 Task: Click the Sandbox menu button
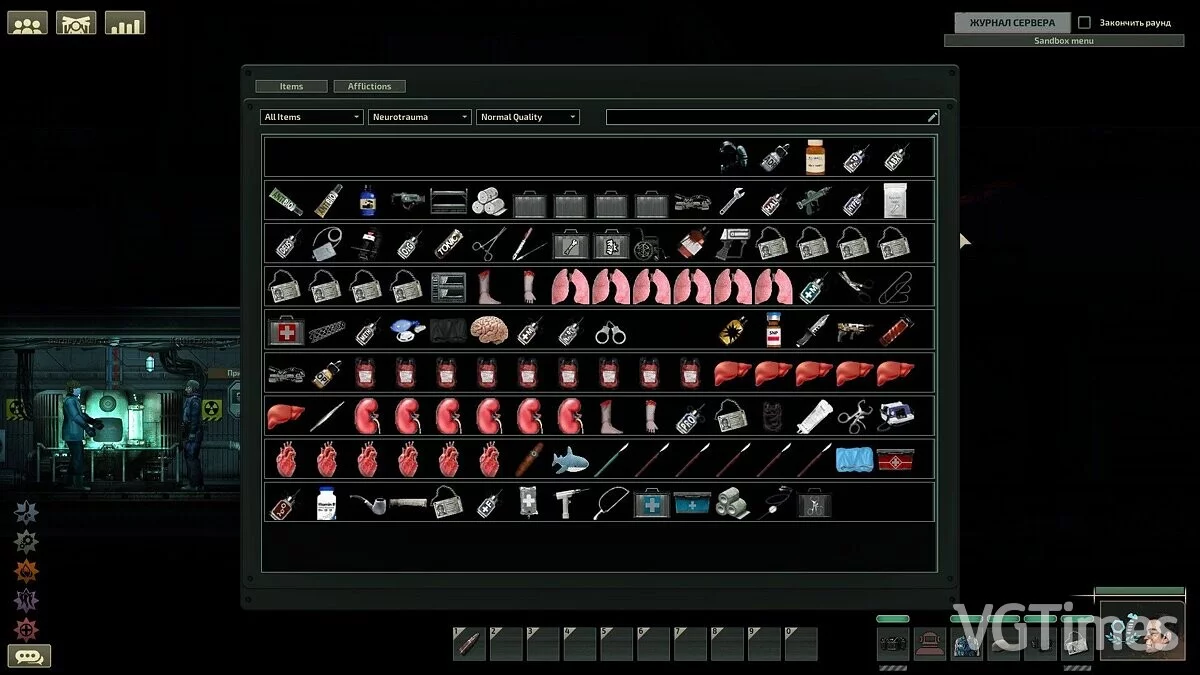(1064, 41)
